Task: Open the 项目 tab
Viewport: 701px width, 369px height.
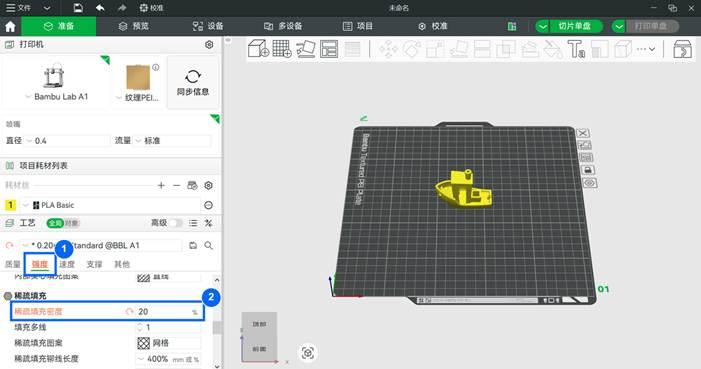Action: click(358, 26)
